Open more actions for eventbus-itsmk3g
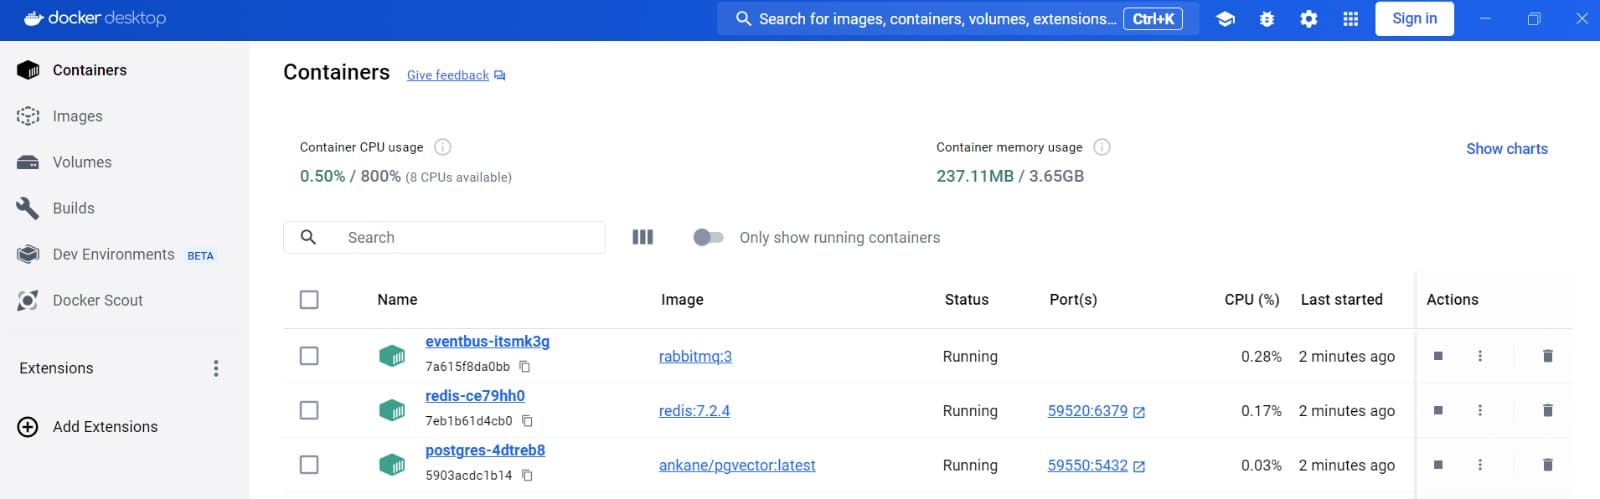This screenshot has width=1600, height=499. (1480, 356)
